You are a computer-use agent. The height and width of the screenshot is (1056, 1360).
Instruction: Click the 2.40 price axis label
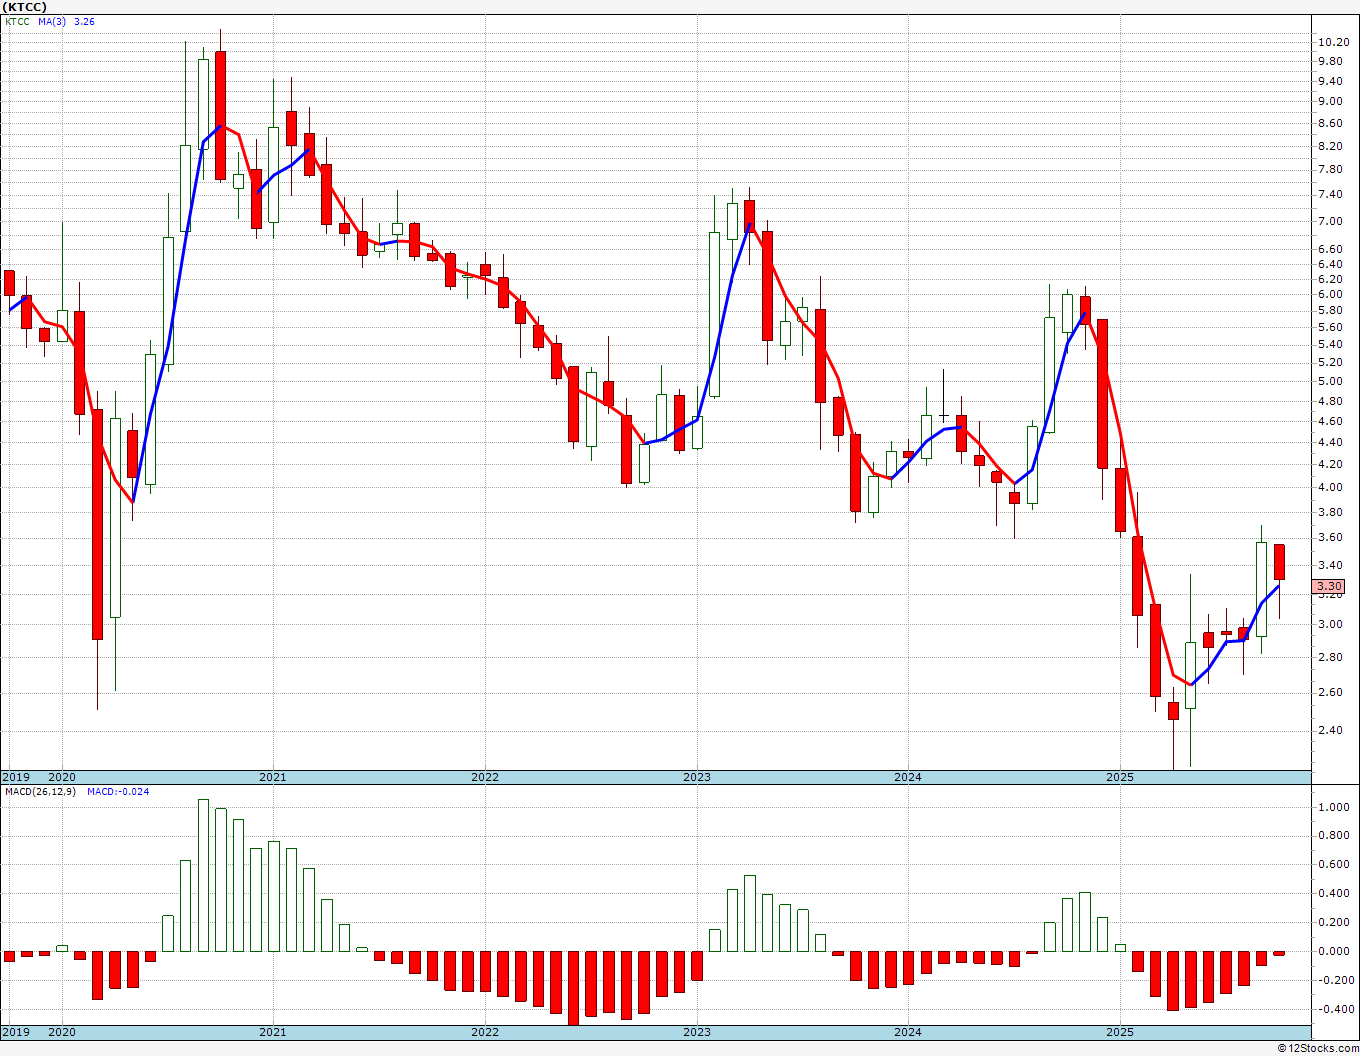(x=1330, y=730)
